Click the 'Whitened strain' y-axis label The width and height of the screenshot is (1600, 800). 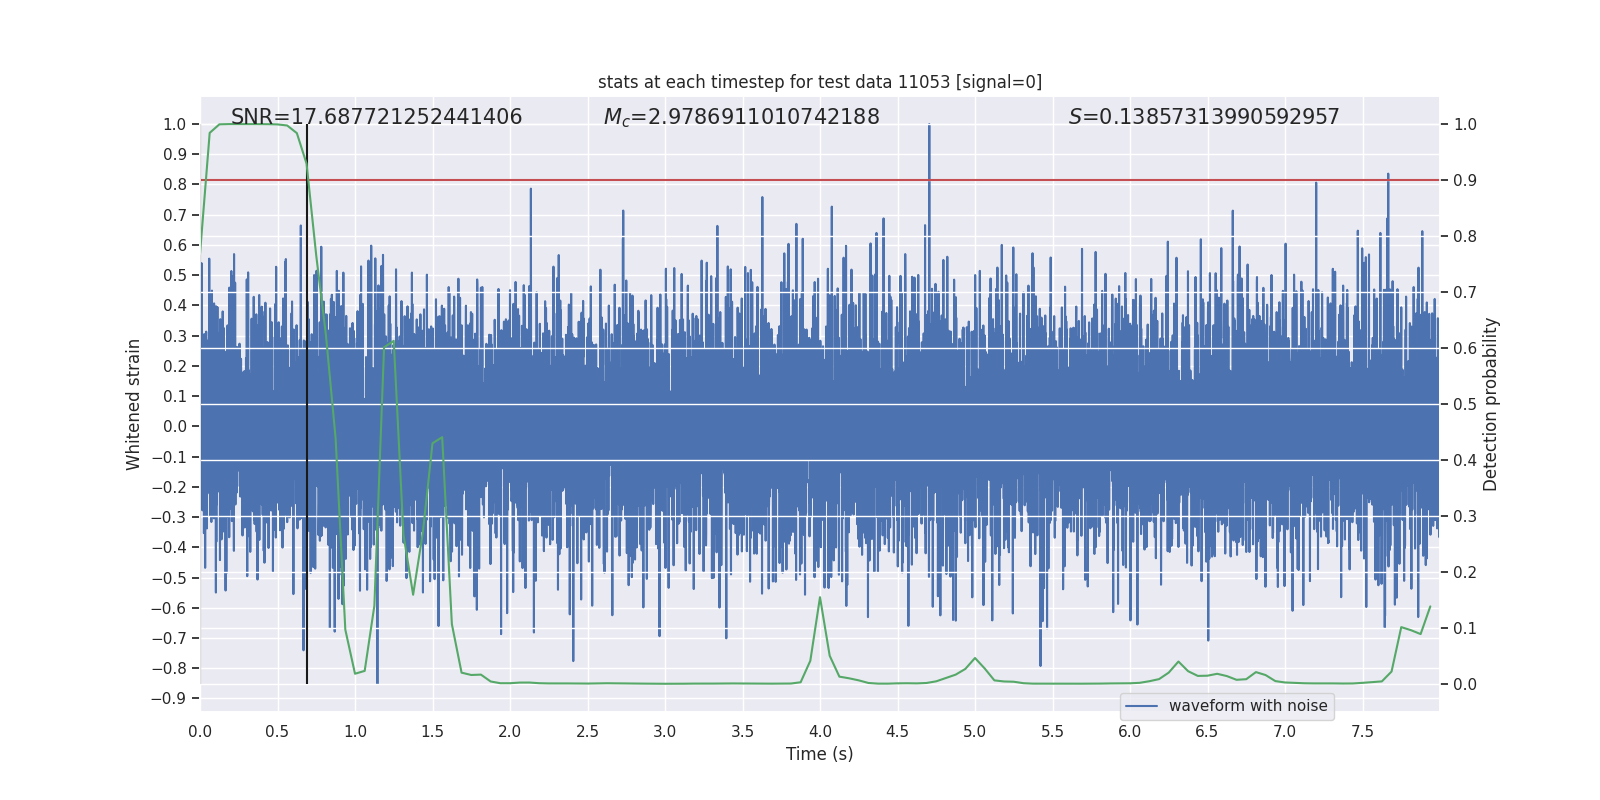click(x=133, y=404)
